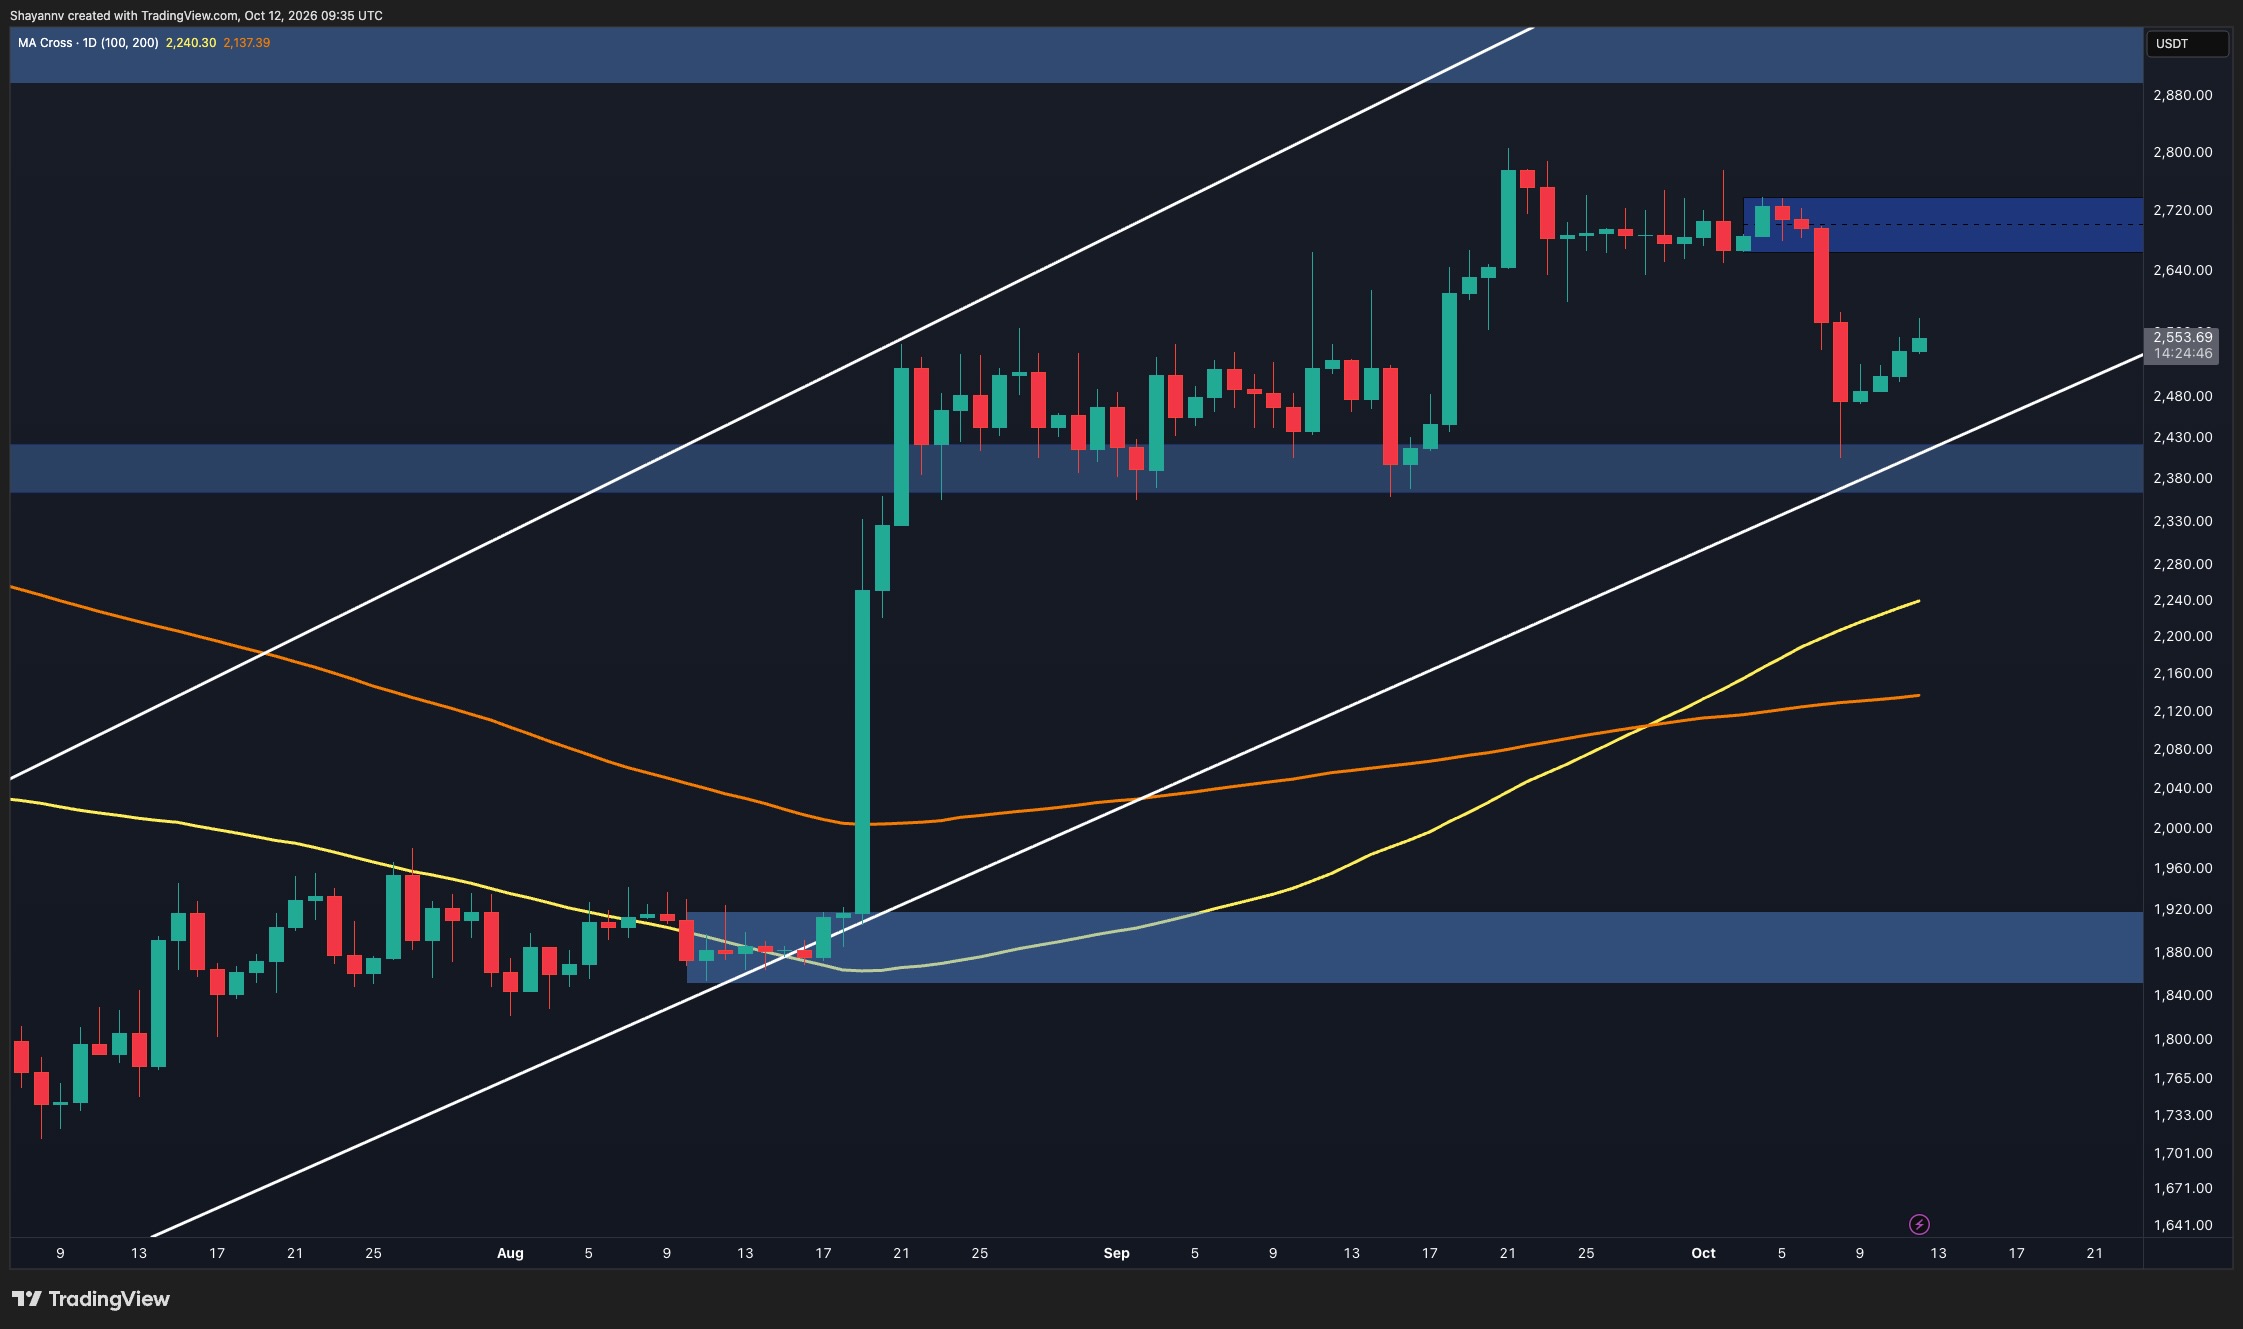Click the 1,671.00 price axis label
Viewport: 2243px width, 1329px height.
[2183, 1188]
